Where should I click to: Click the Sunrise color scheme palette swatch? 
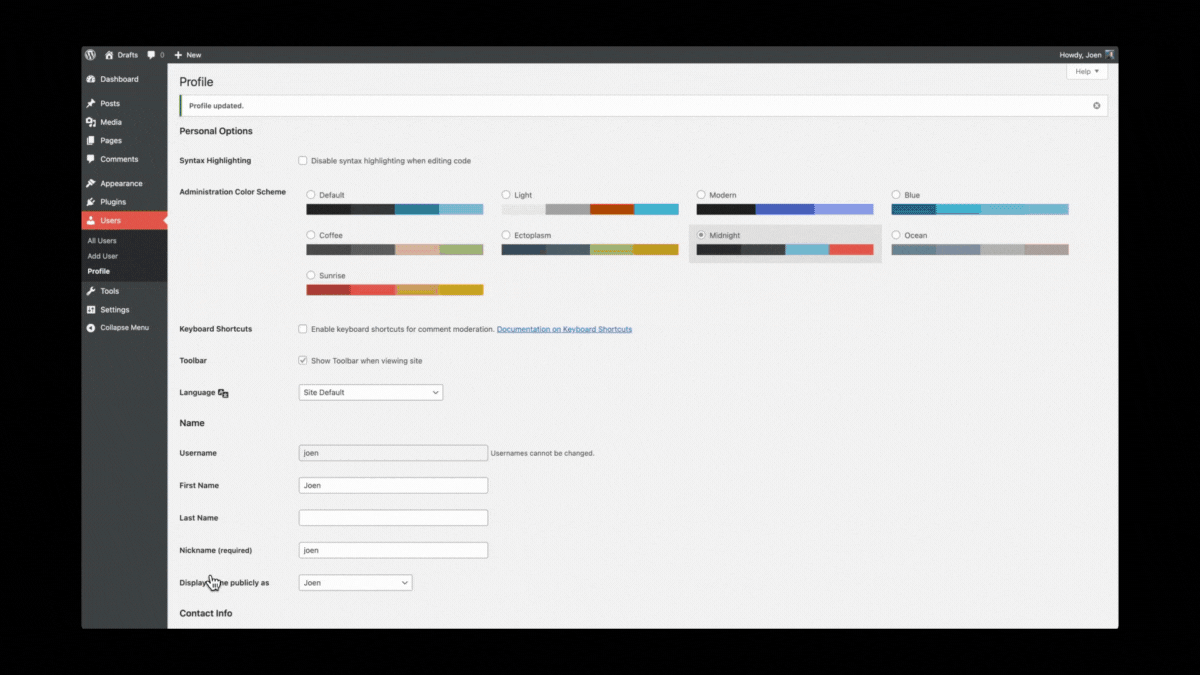[394, 290]
